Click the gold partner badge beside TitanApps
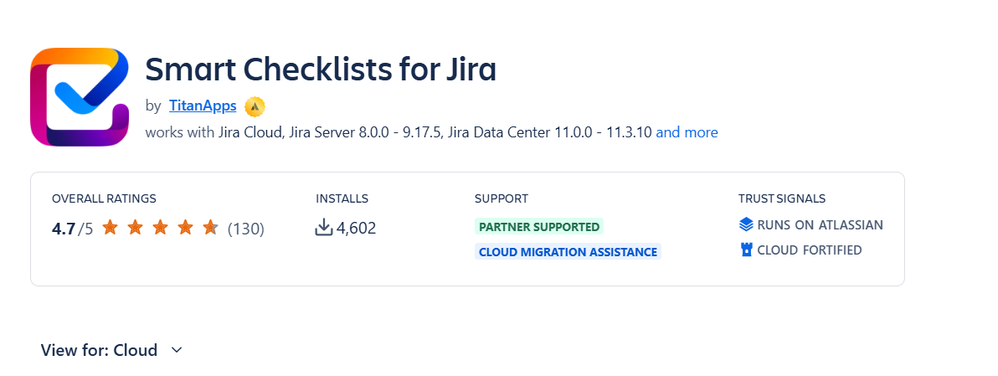This screenshot has height=376, width=998. click(x=255, y=107)
